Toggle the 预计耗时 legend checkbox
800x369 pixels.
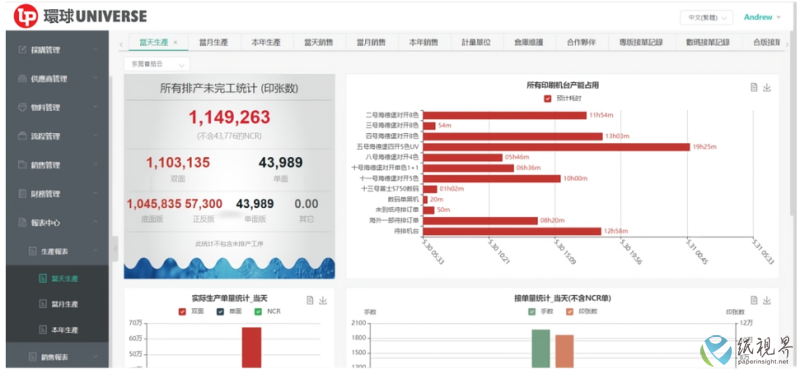(x=547, y=99)
